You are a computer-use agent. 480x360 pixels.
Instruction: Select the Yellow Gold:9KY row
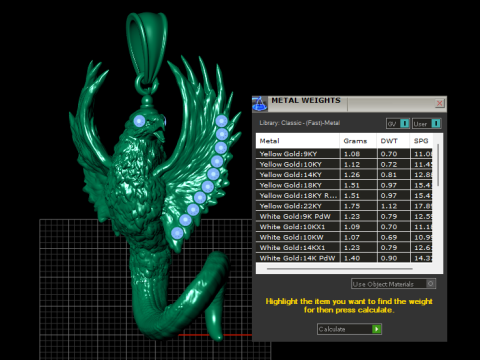click(x=344, y=154)
